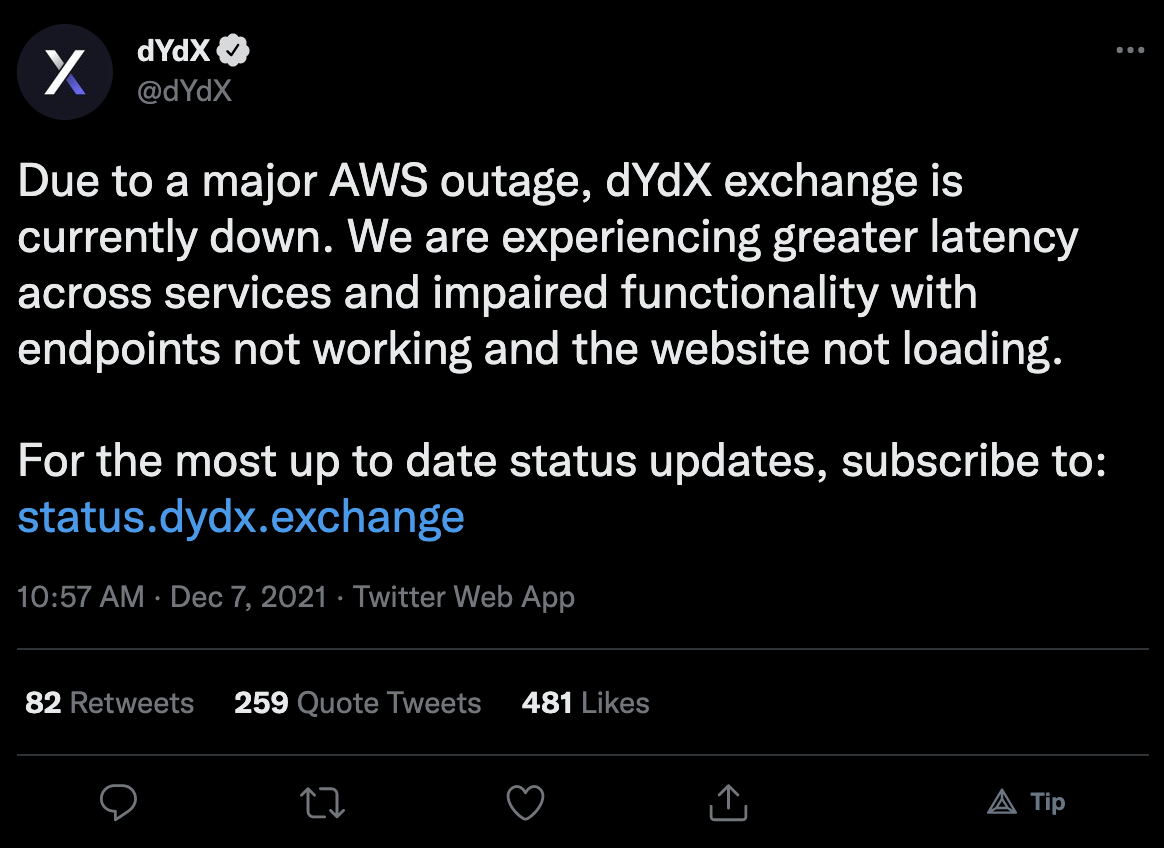Click the 'For the most up to date' sentence
The image size is (1164, 848).
pyautogui.click(x=560, y=461)
